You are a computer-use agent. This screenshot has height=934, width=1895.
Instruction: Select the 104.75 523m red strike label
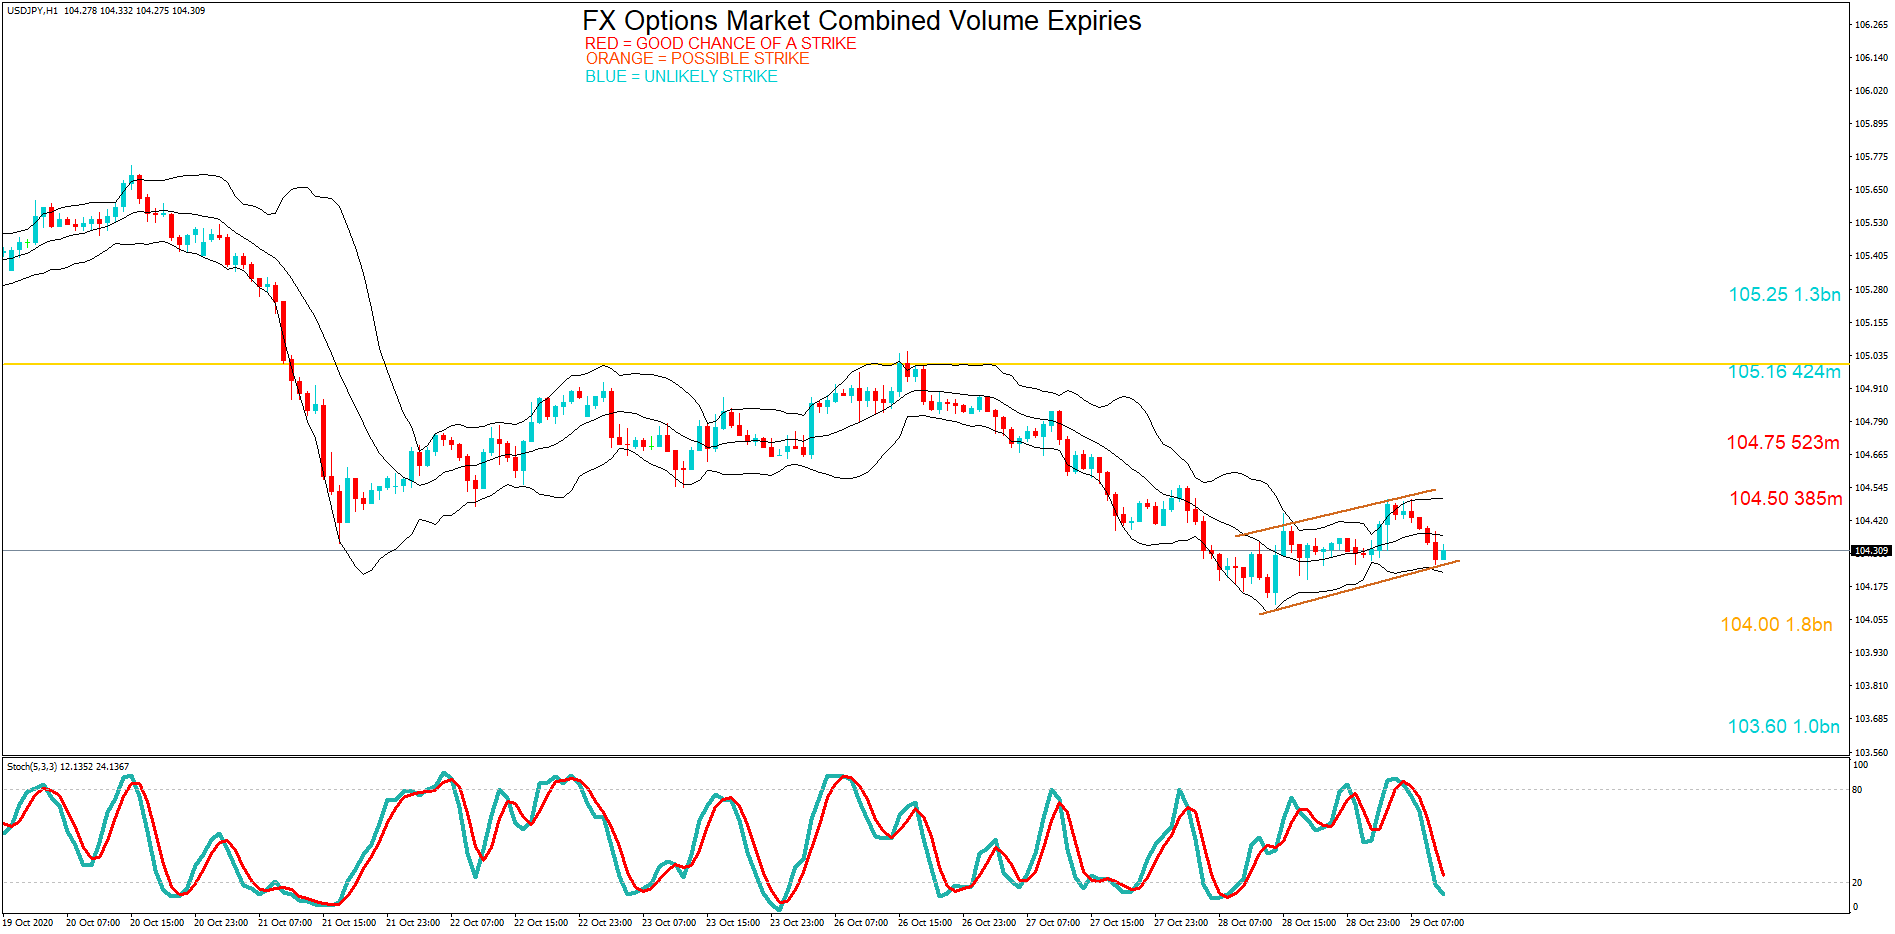pos(1783,442)
